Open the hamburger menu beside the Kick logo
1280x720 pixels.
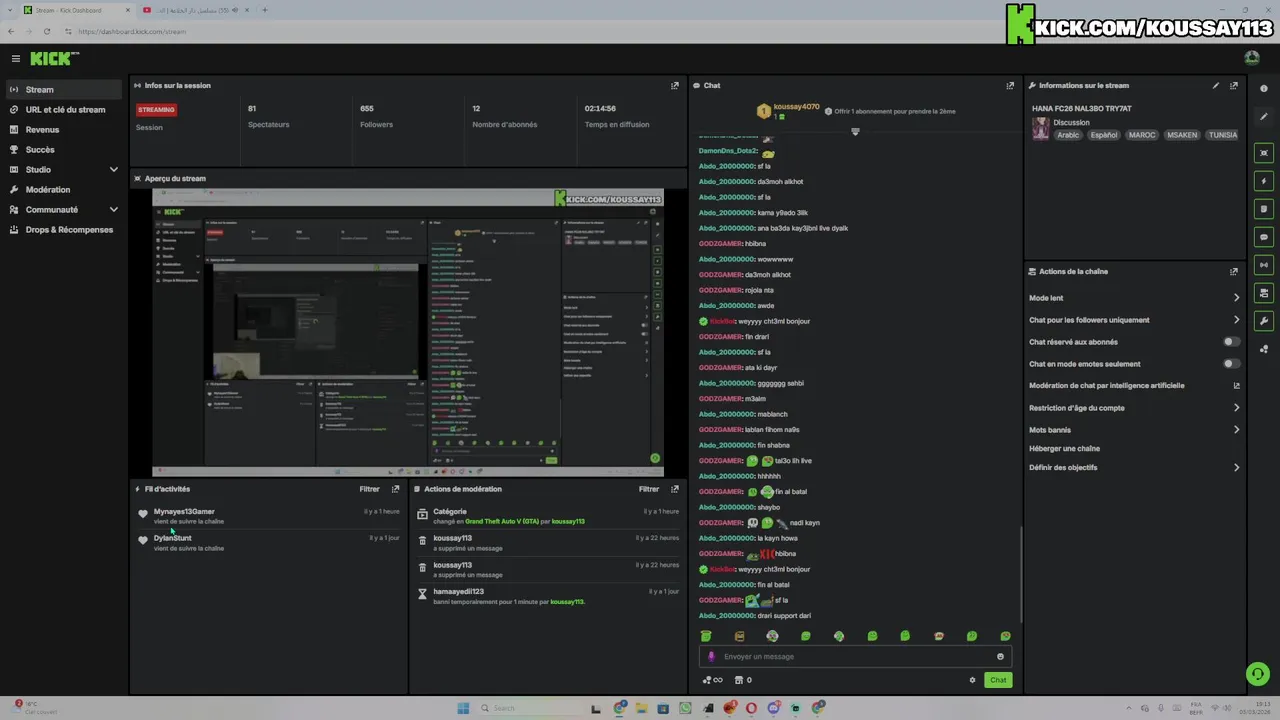pyautogui.click(x=16, y=59)
